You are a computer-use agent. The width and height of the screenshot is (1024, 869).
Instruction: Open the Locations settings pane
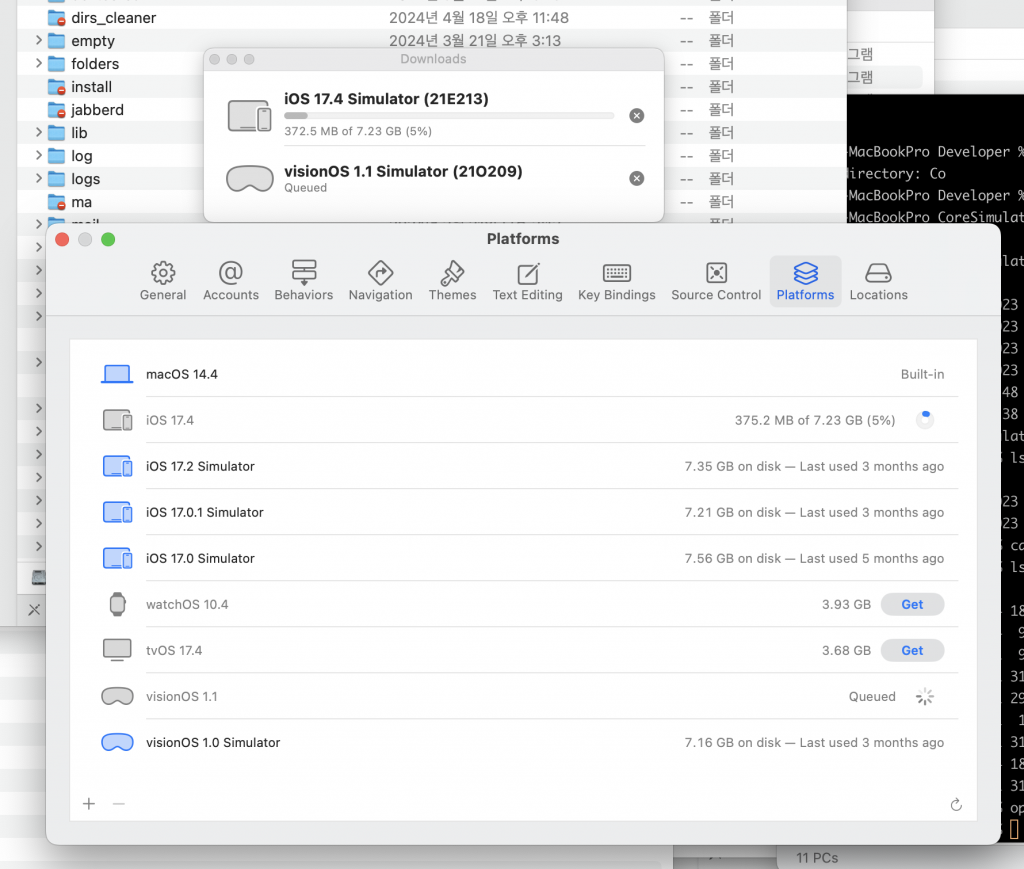(878, 281)
